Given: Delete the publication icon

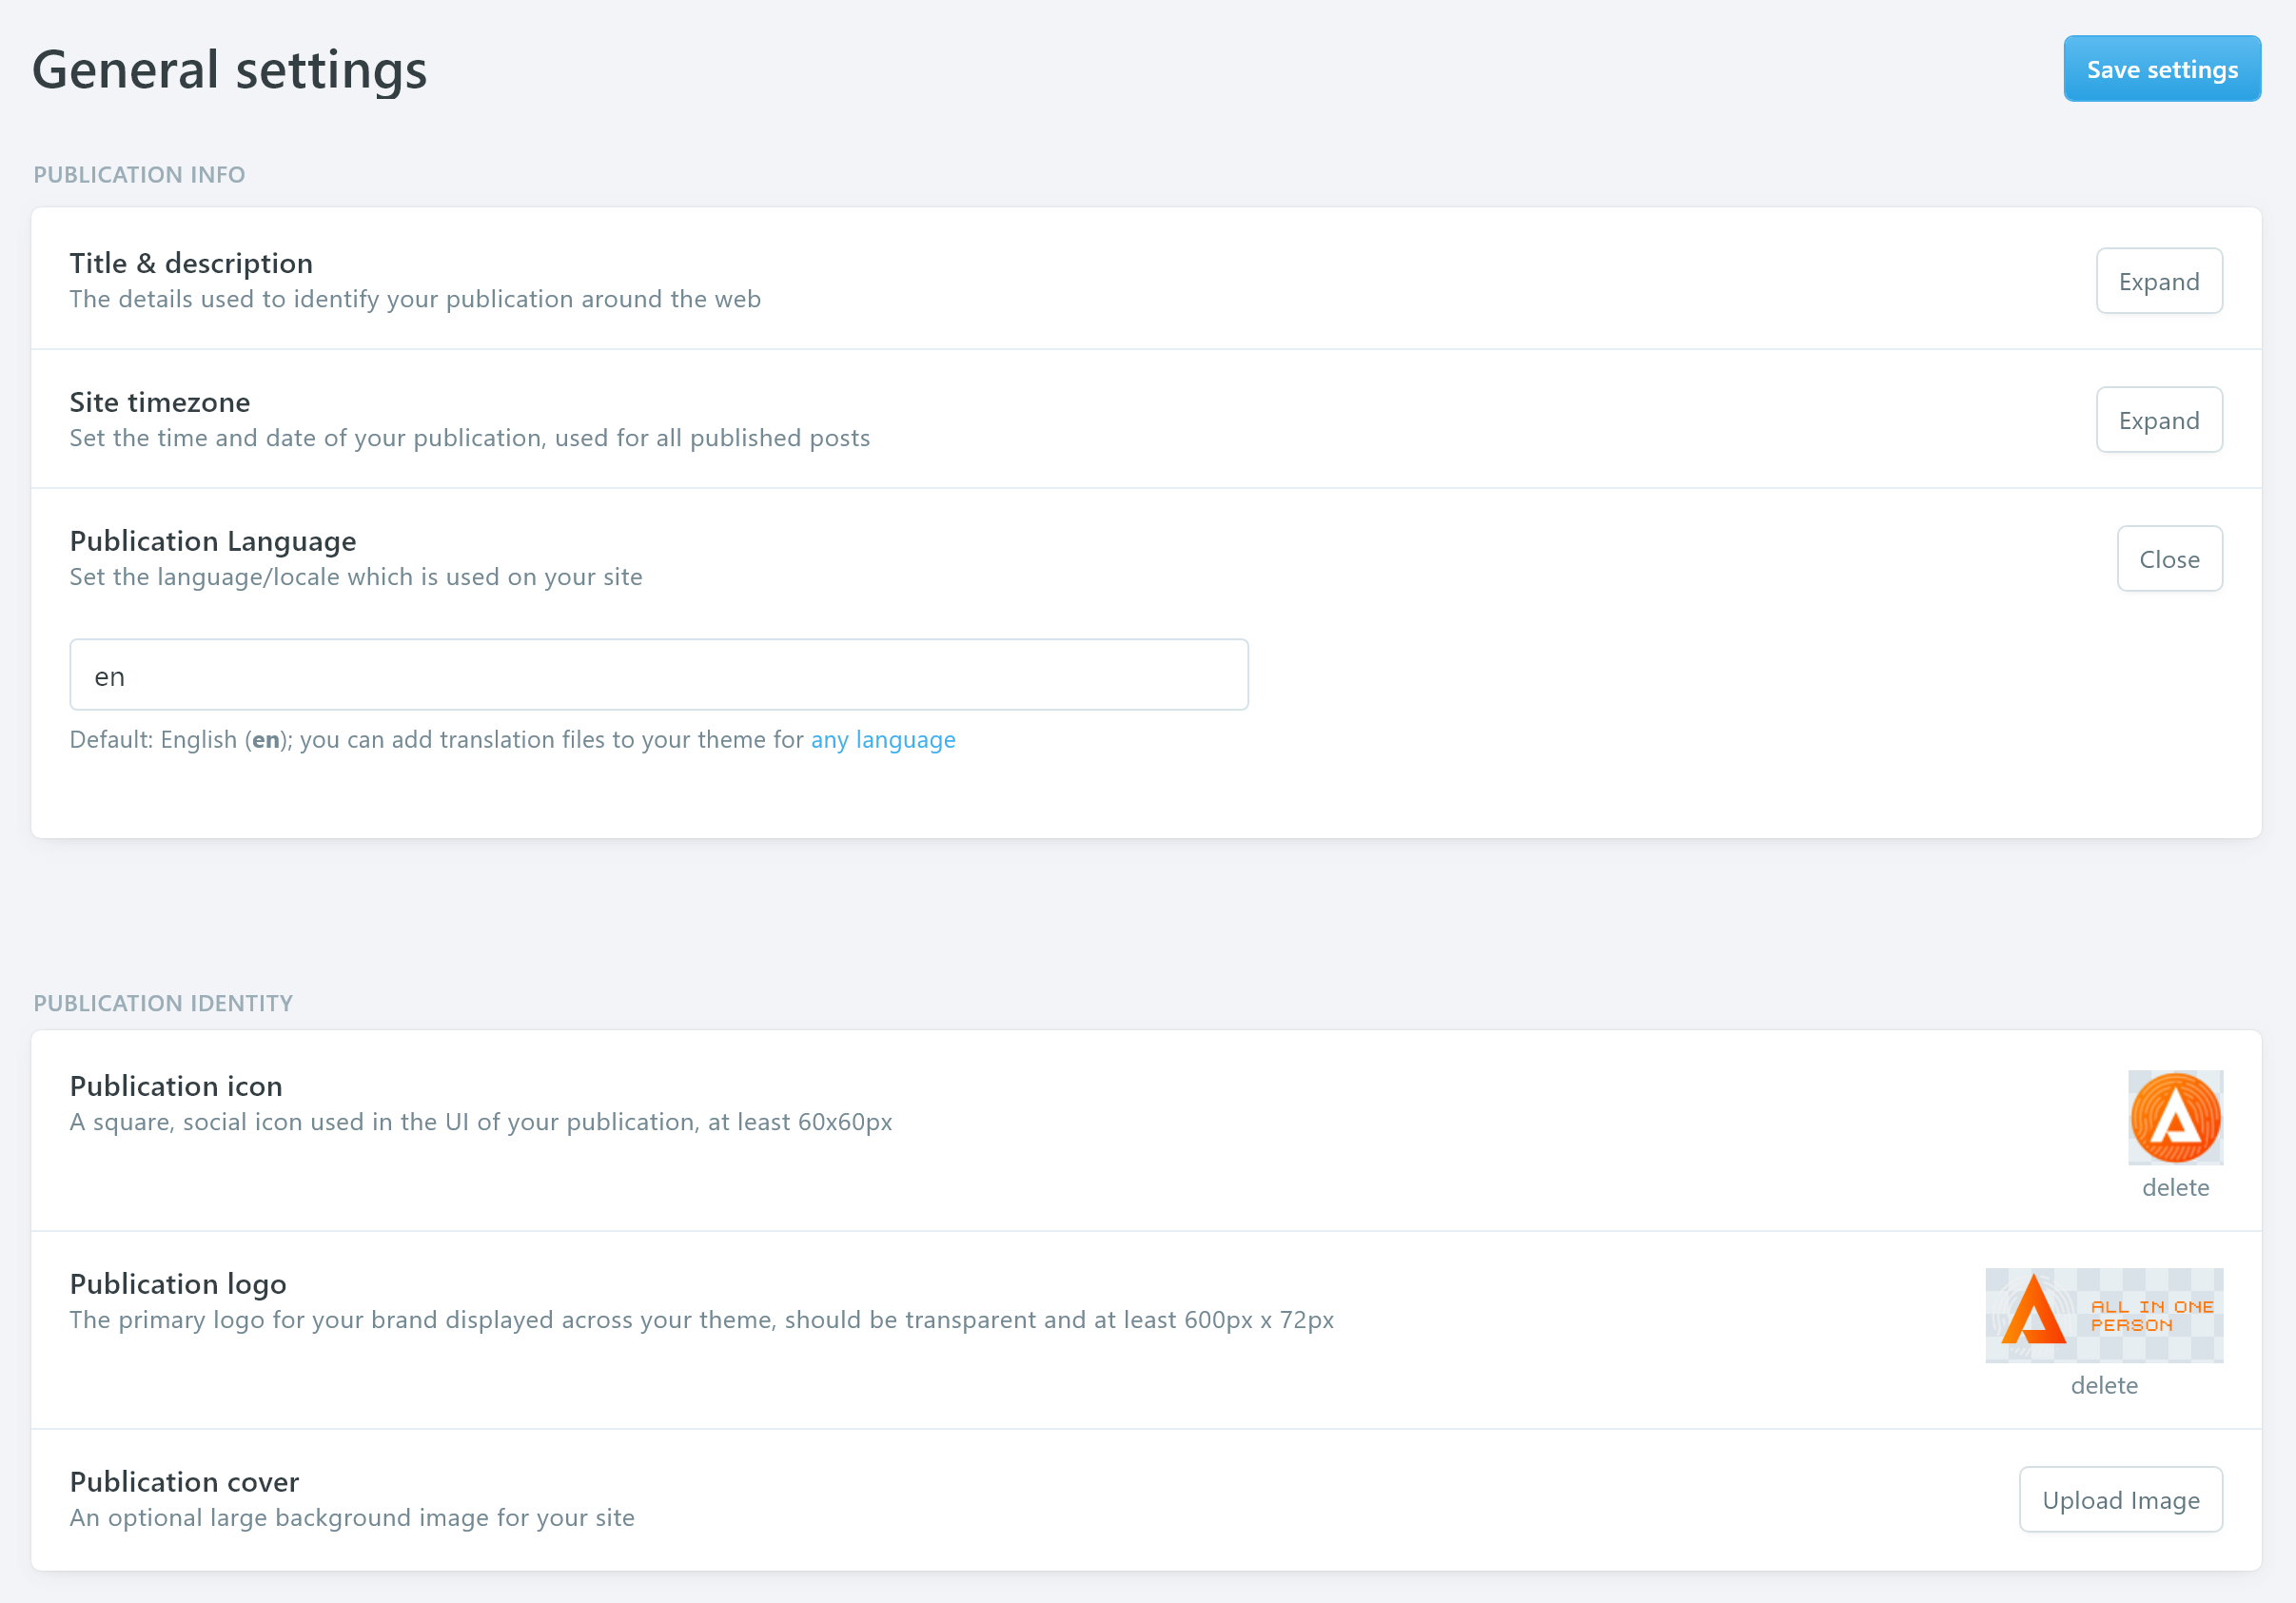Looking at the screenshot, I should [2174, 1187].
